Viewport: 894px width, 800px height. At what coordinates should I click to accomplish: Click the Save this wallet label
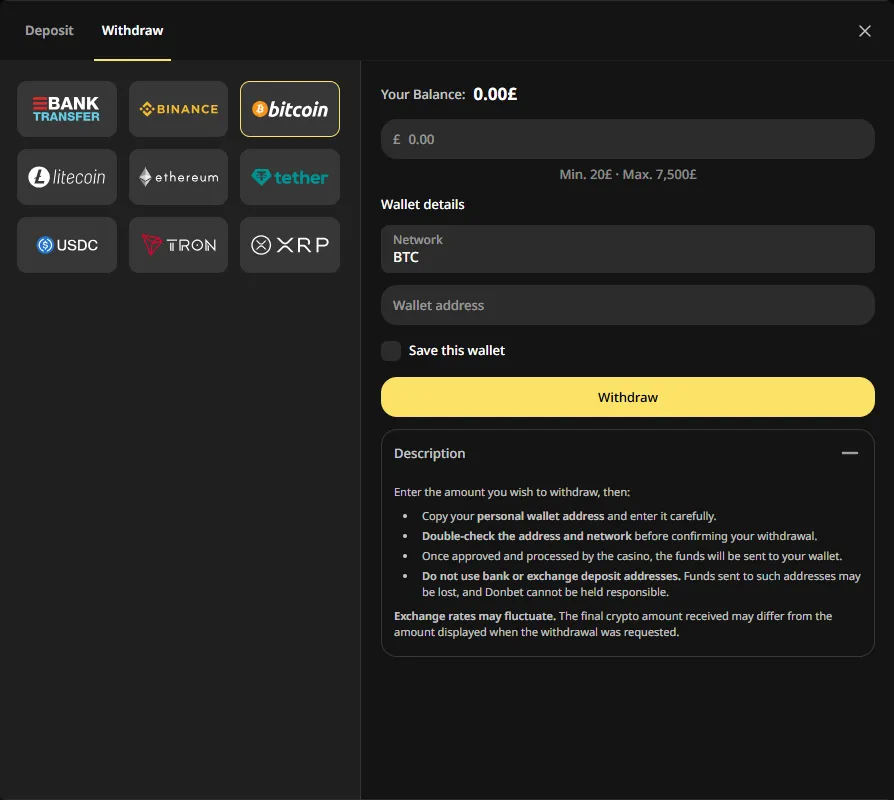[x=457, y=351]
